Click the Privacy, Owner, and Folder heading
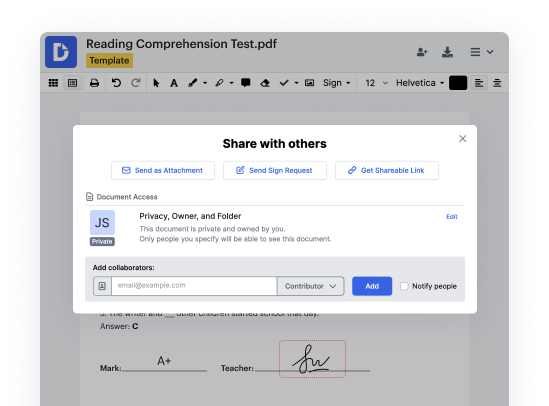 click(190, 216)
